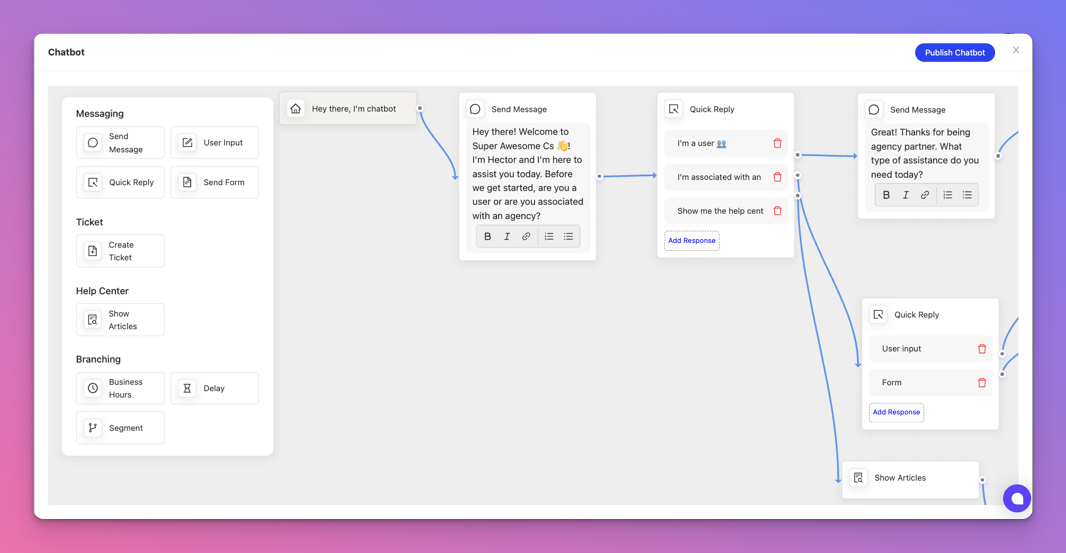The width and height of the screenshot is (1066, 553).
Task: Delete the "I'm a user" reply
Action: [x=777, y=144]
